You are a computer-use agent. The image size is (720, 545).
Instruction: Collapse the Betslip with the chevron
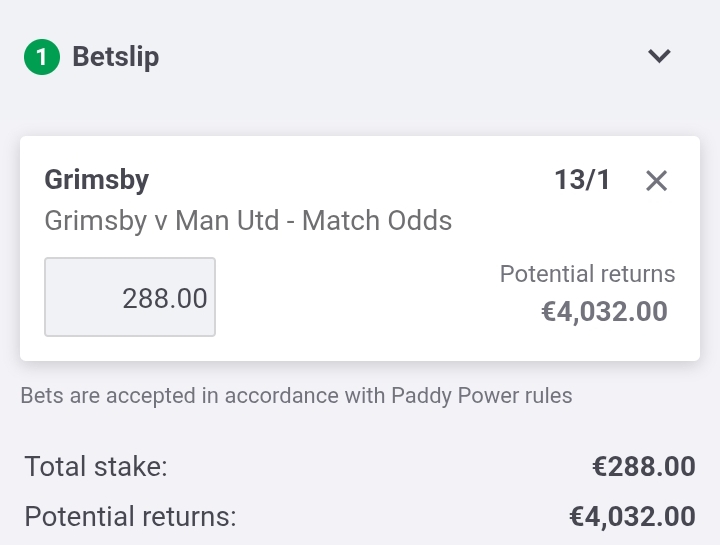click(x=659, y=56)
